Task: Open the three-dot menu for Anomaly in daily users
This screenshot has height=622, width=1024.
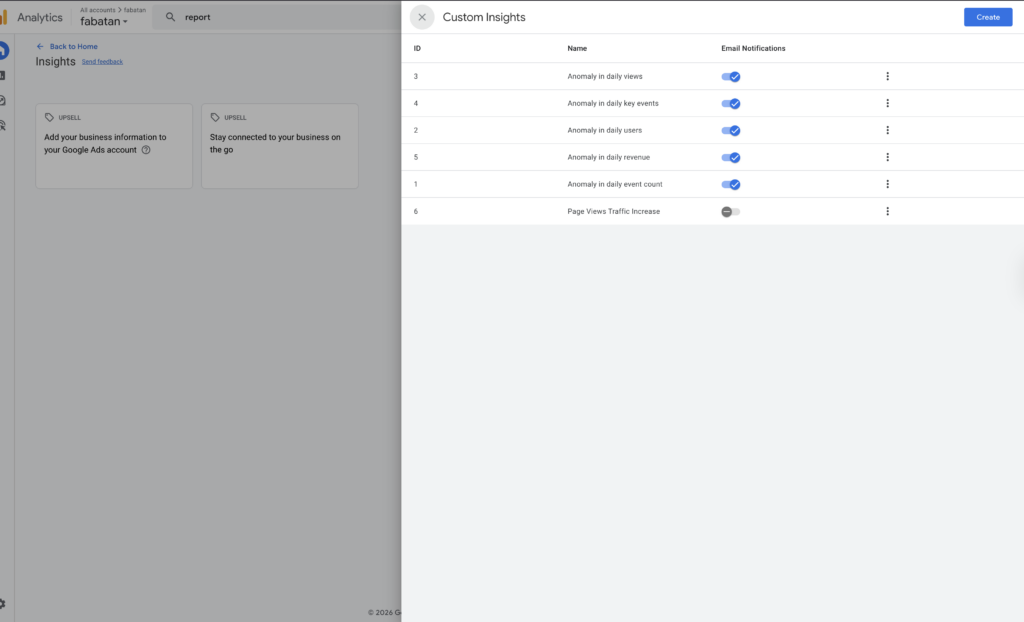Action: pos(887,129)
